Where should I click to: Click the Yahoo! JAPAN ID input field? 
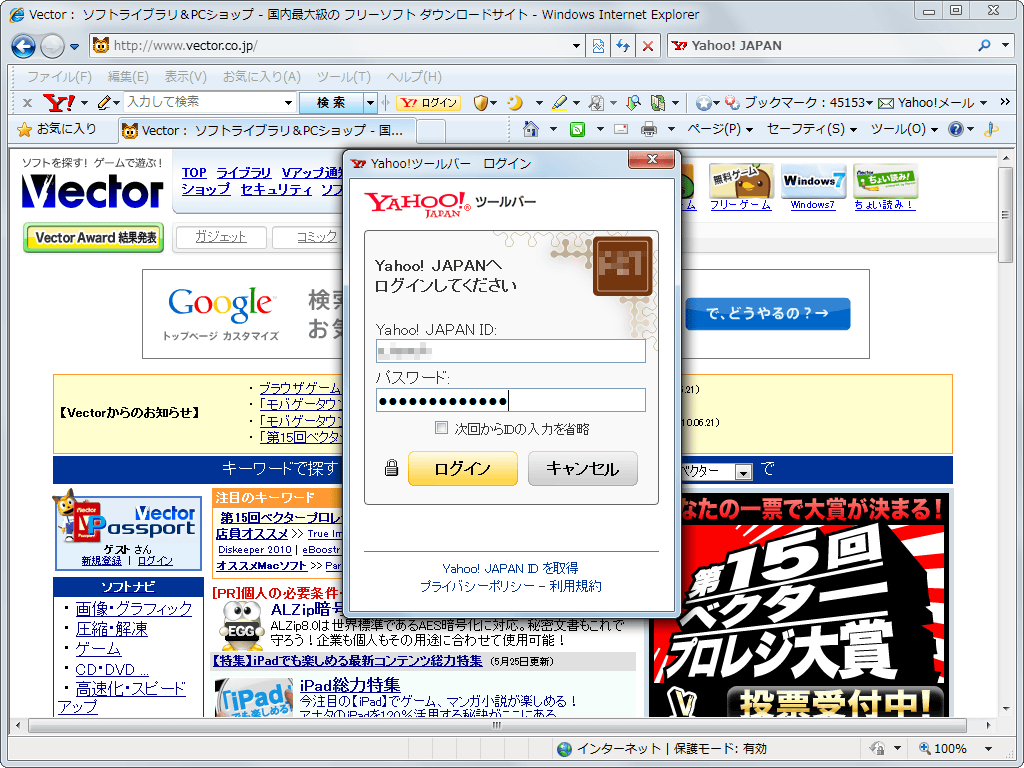click(511, 351)
